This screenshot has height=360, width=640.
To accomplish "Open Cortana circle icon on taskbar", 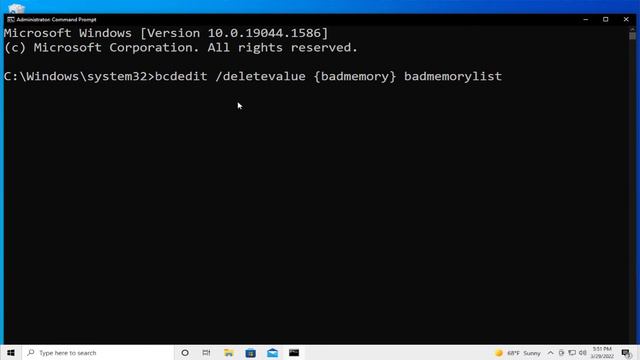I will click(x=185, y=353).
